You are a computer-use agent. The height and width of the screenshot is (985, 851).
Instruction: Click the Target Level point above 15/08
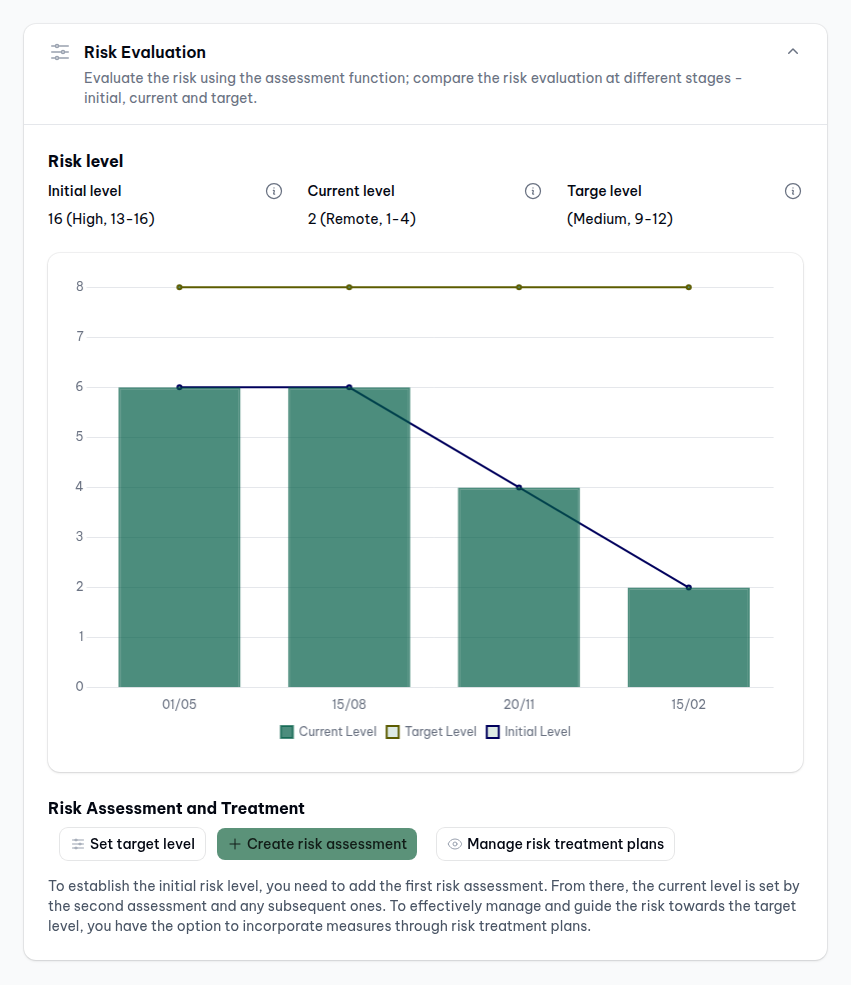(349, 287)
